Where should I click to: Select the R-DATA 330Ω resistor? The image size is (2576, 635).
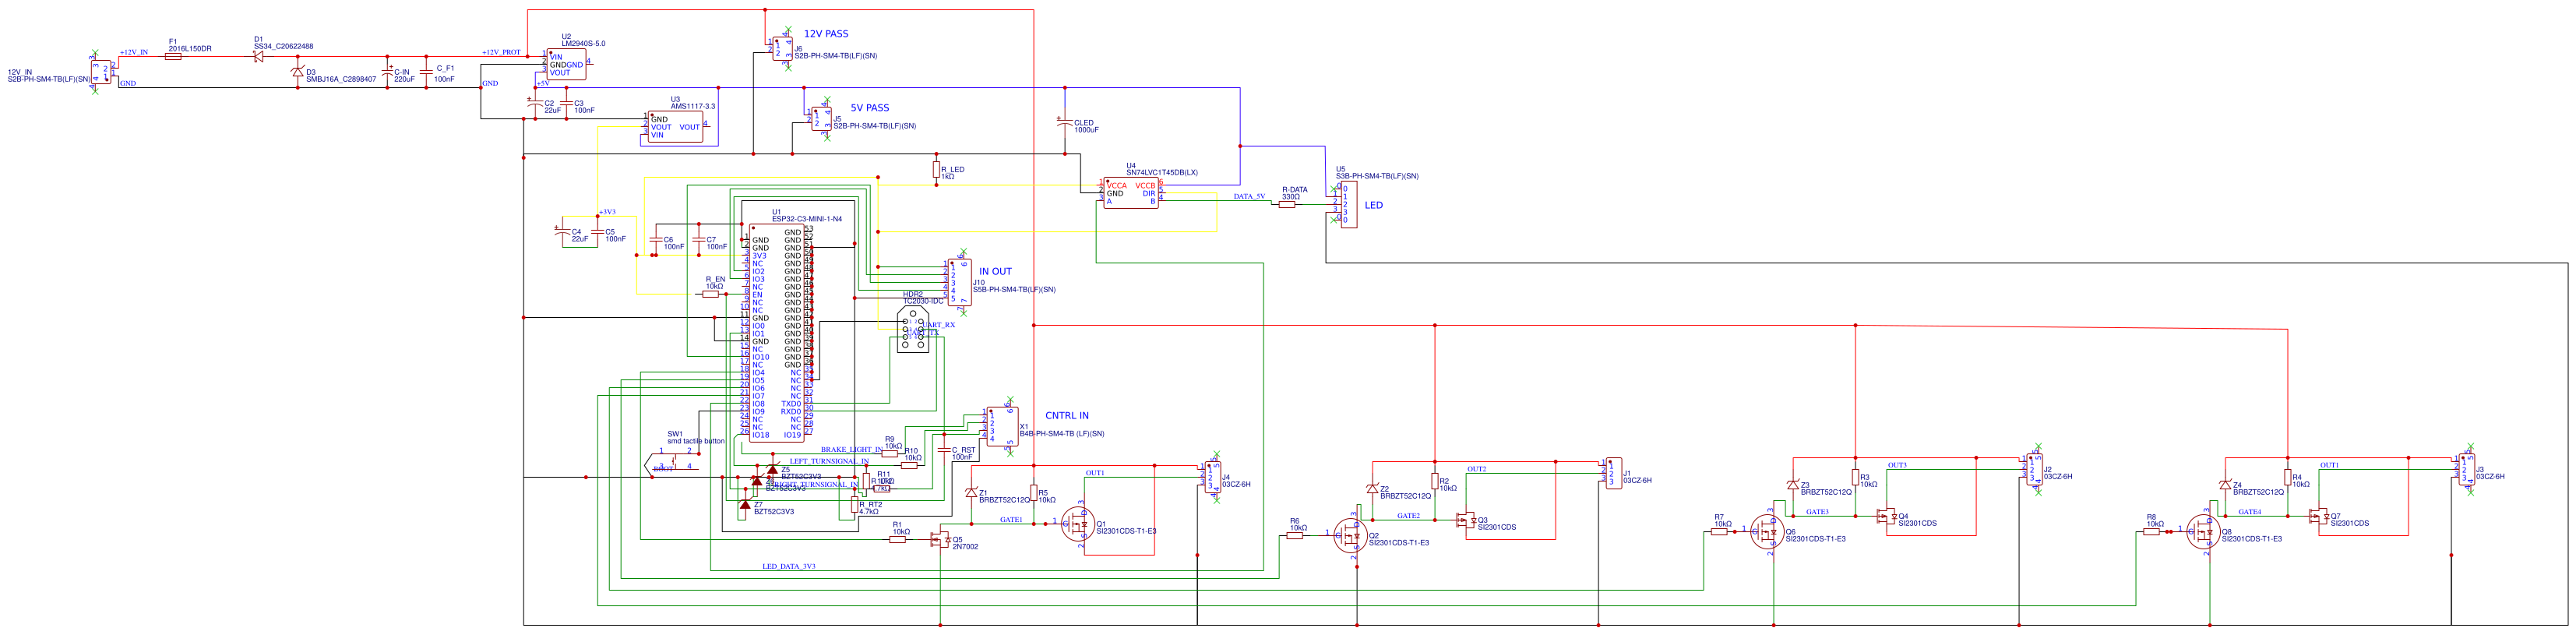(1287, 204)
